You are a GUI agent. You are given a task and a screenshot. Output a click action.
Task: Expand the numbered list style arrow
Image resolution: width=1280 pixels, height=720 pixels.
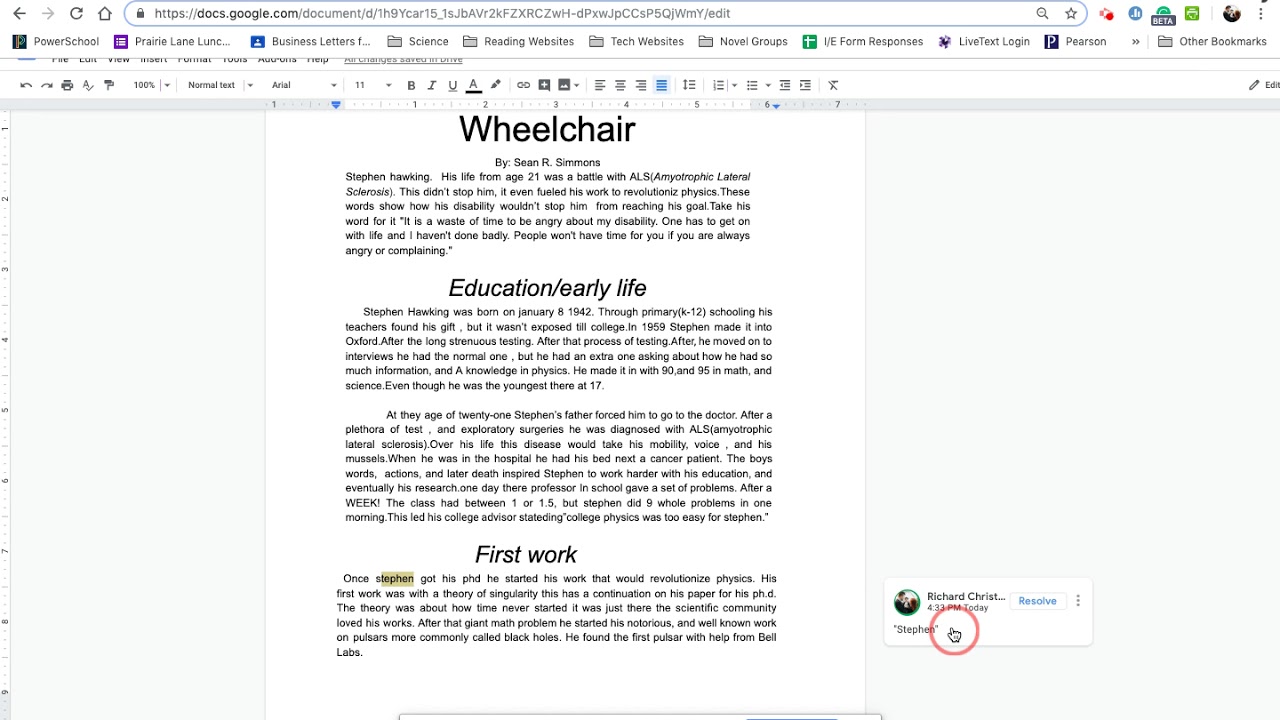tap(734, 85)
